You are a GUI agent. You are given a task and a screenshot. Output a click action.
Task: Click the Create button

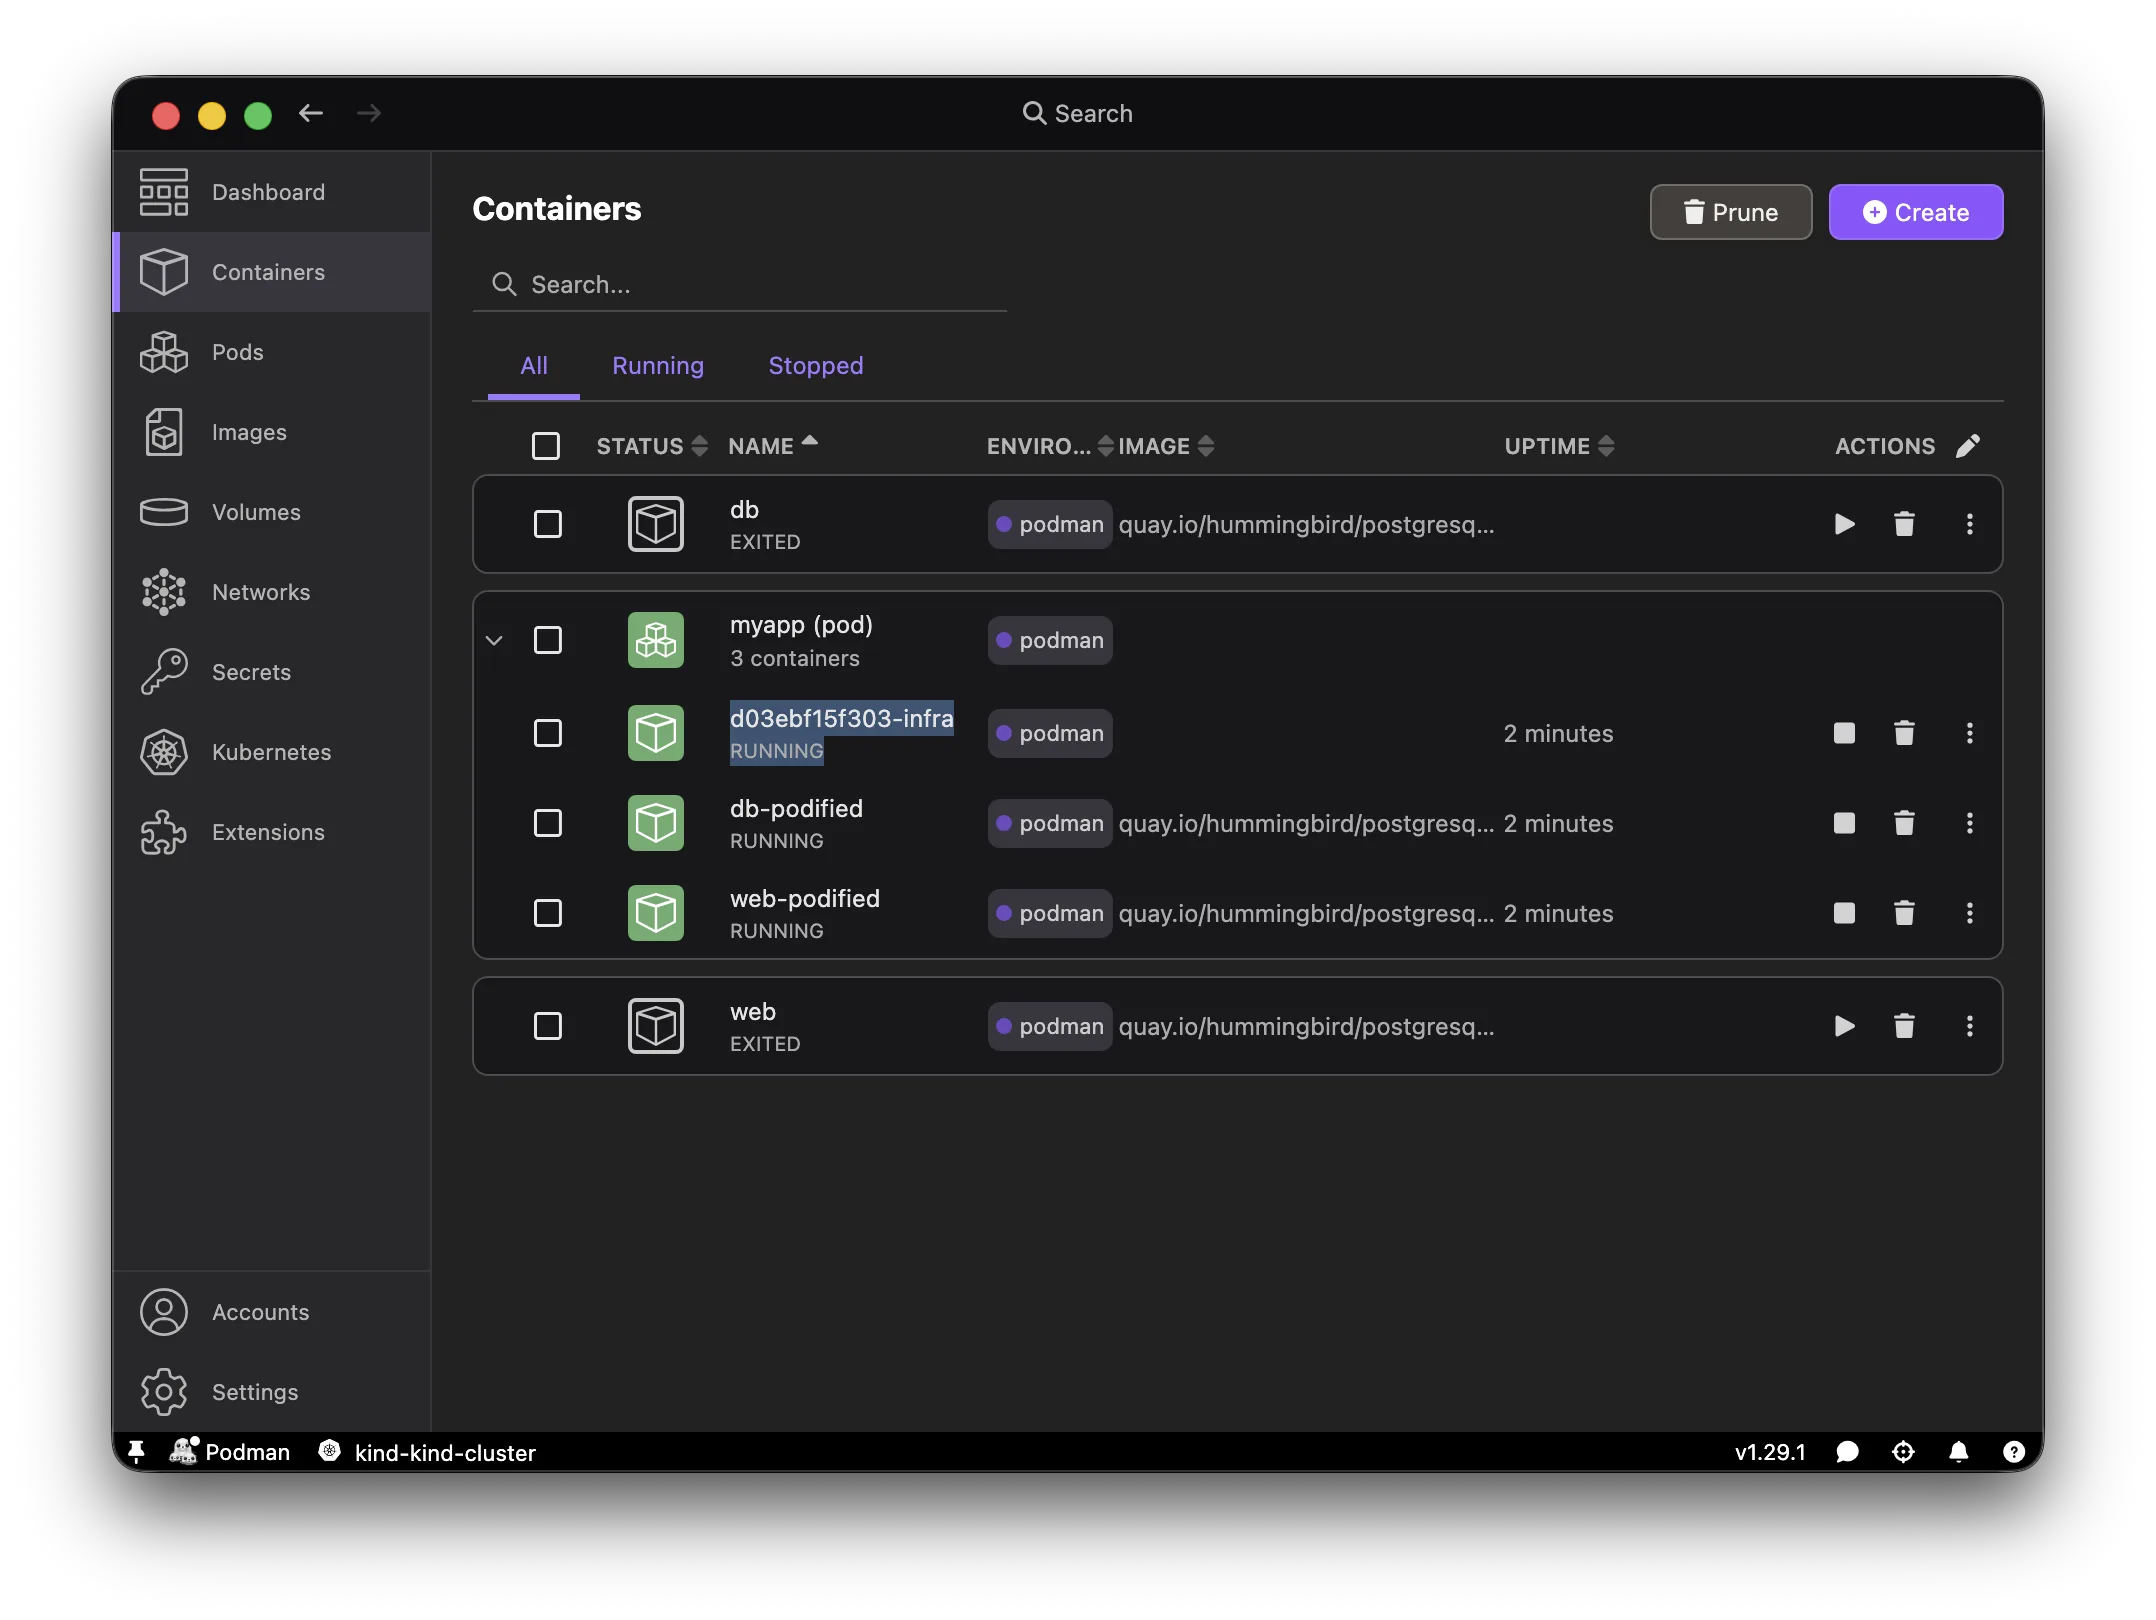pyautogui.click(x=1916, y=212)
